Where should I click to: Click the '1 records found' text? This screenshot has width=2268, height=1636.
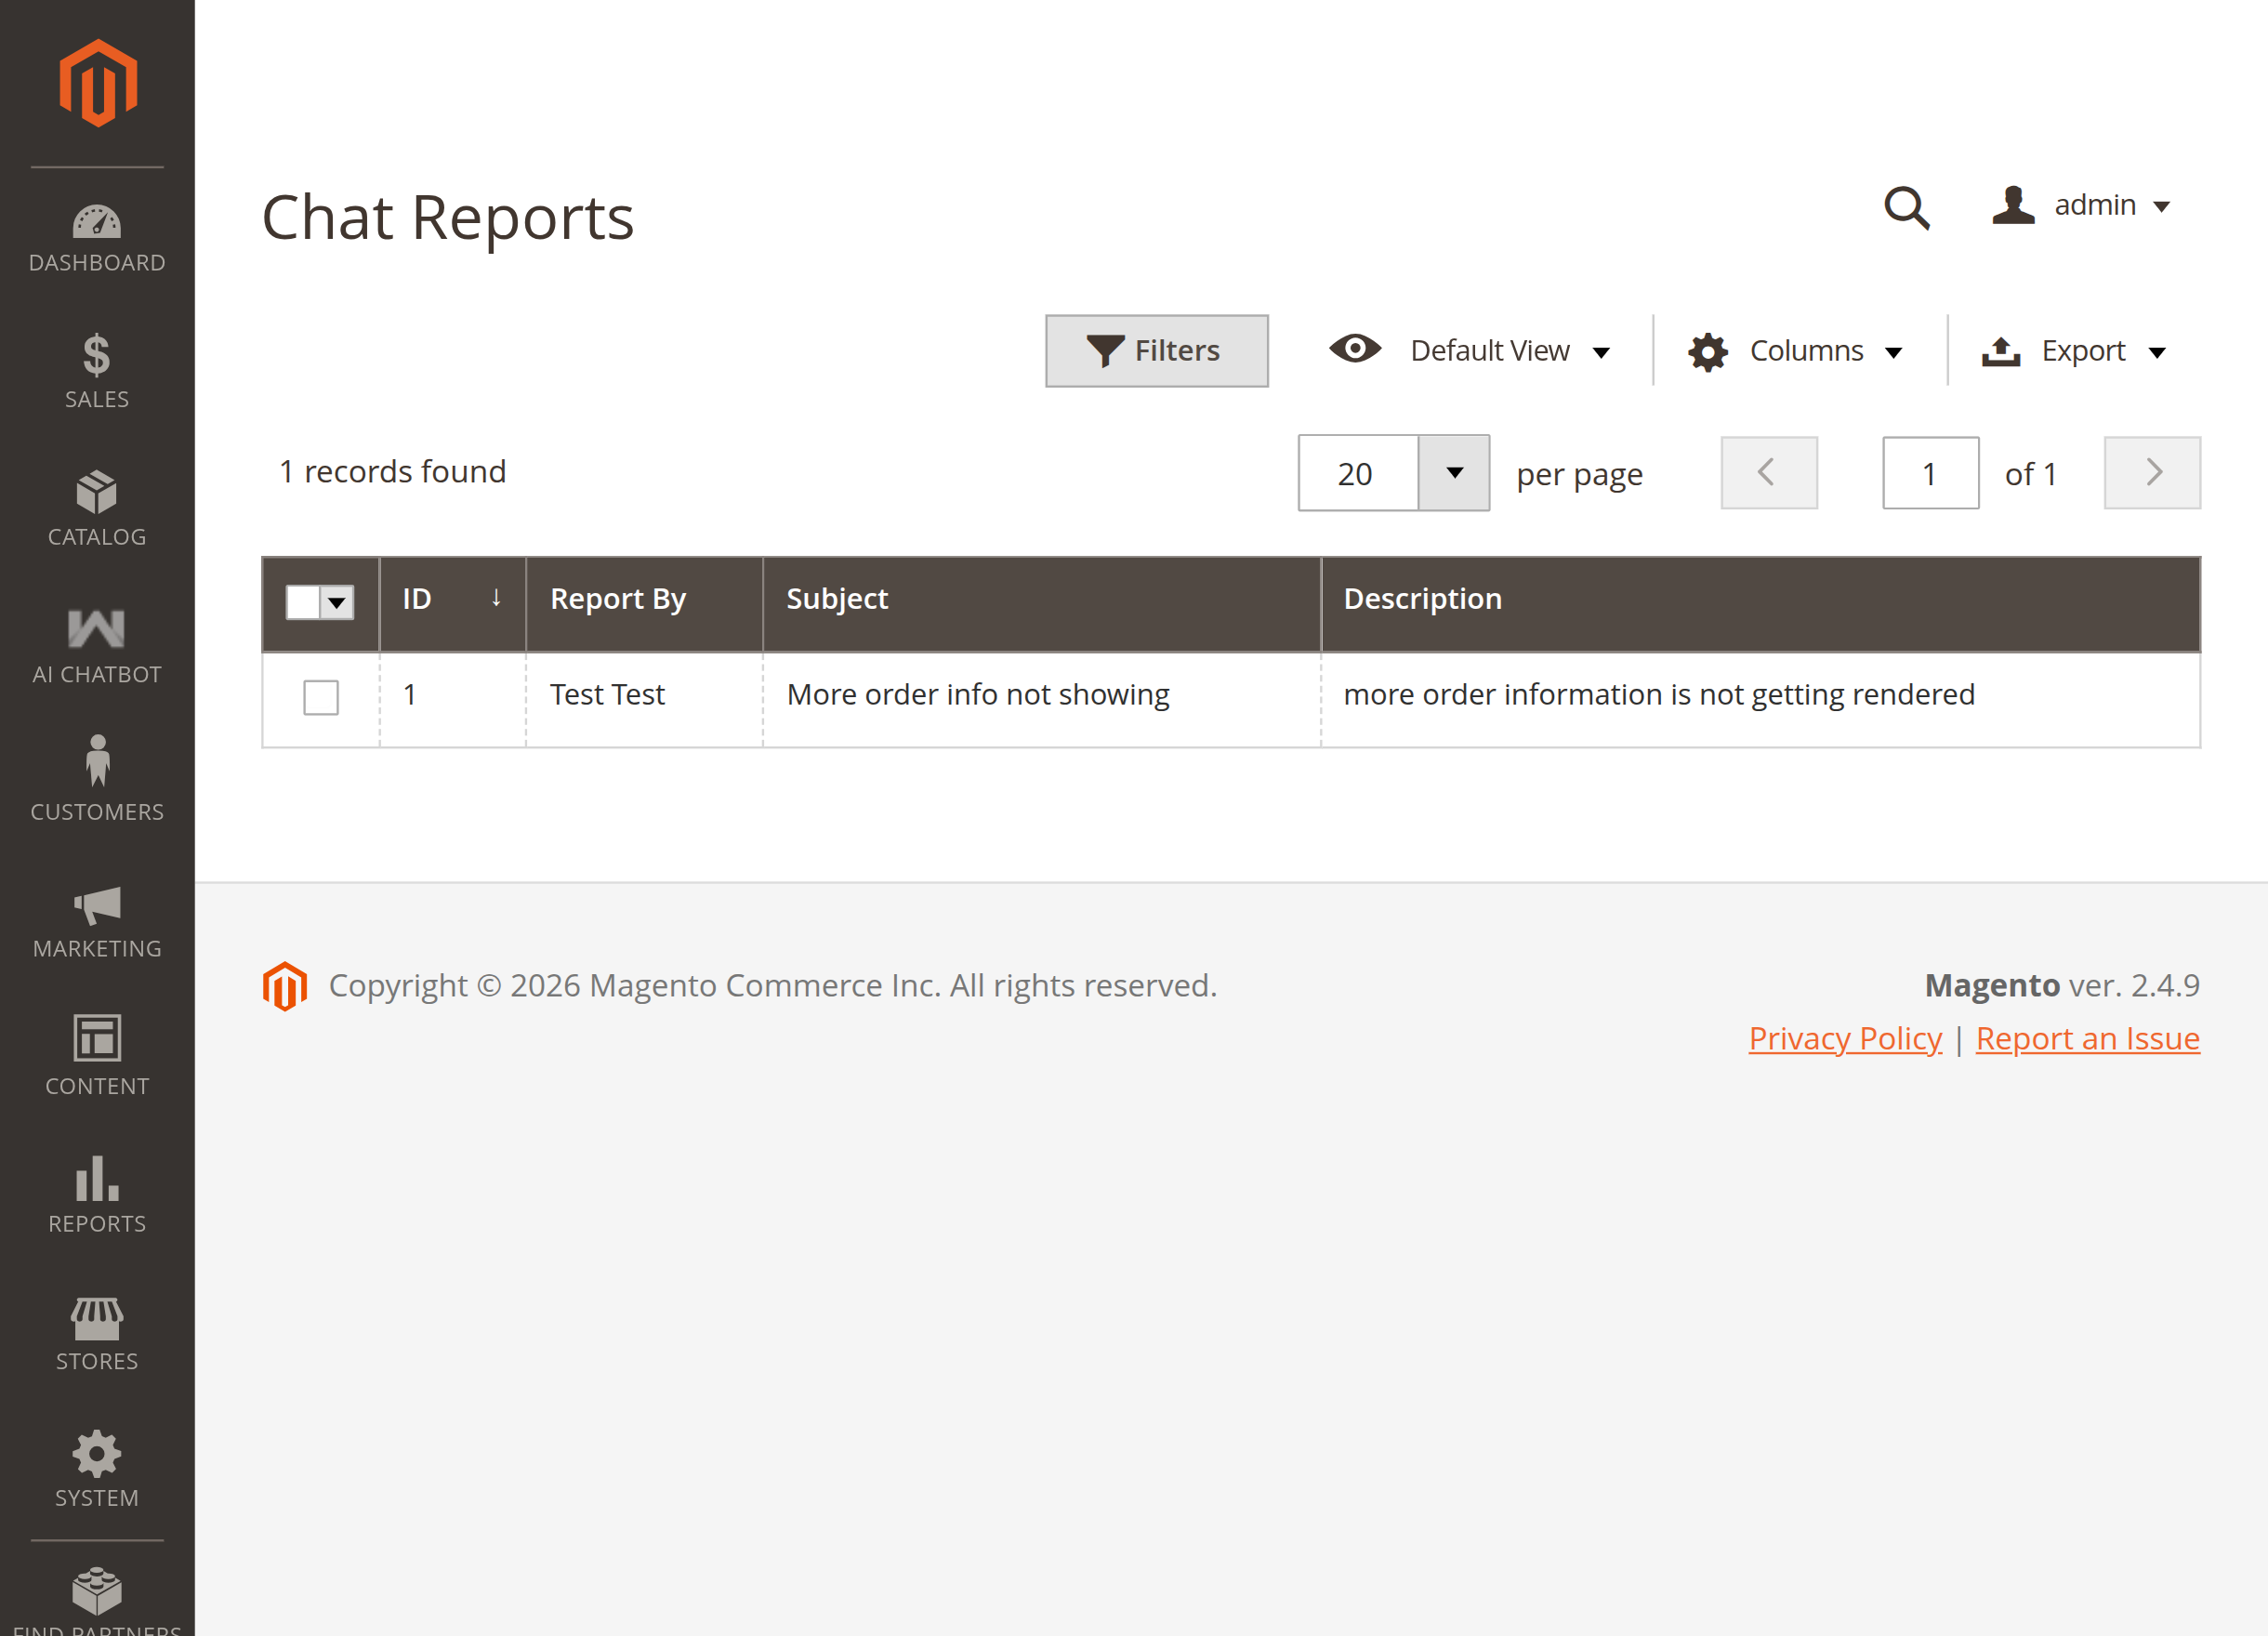[x=393, y=471]
